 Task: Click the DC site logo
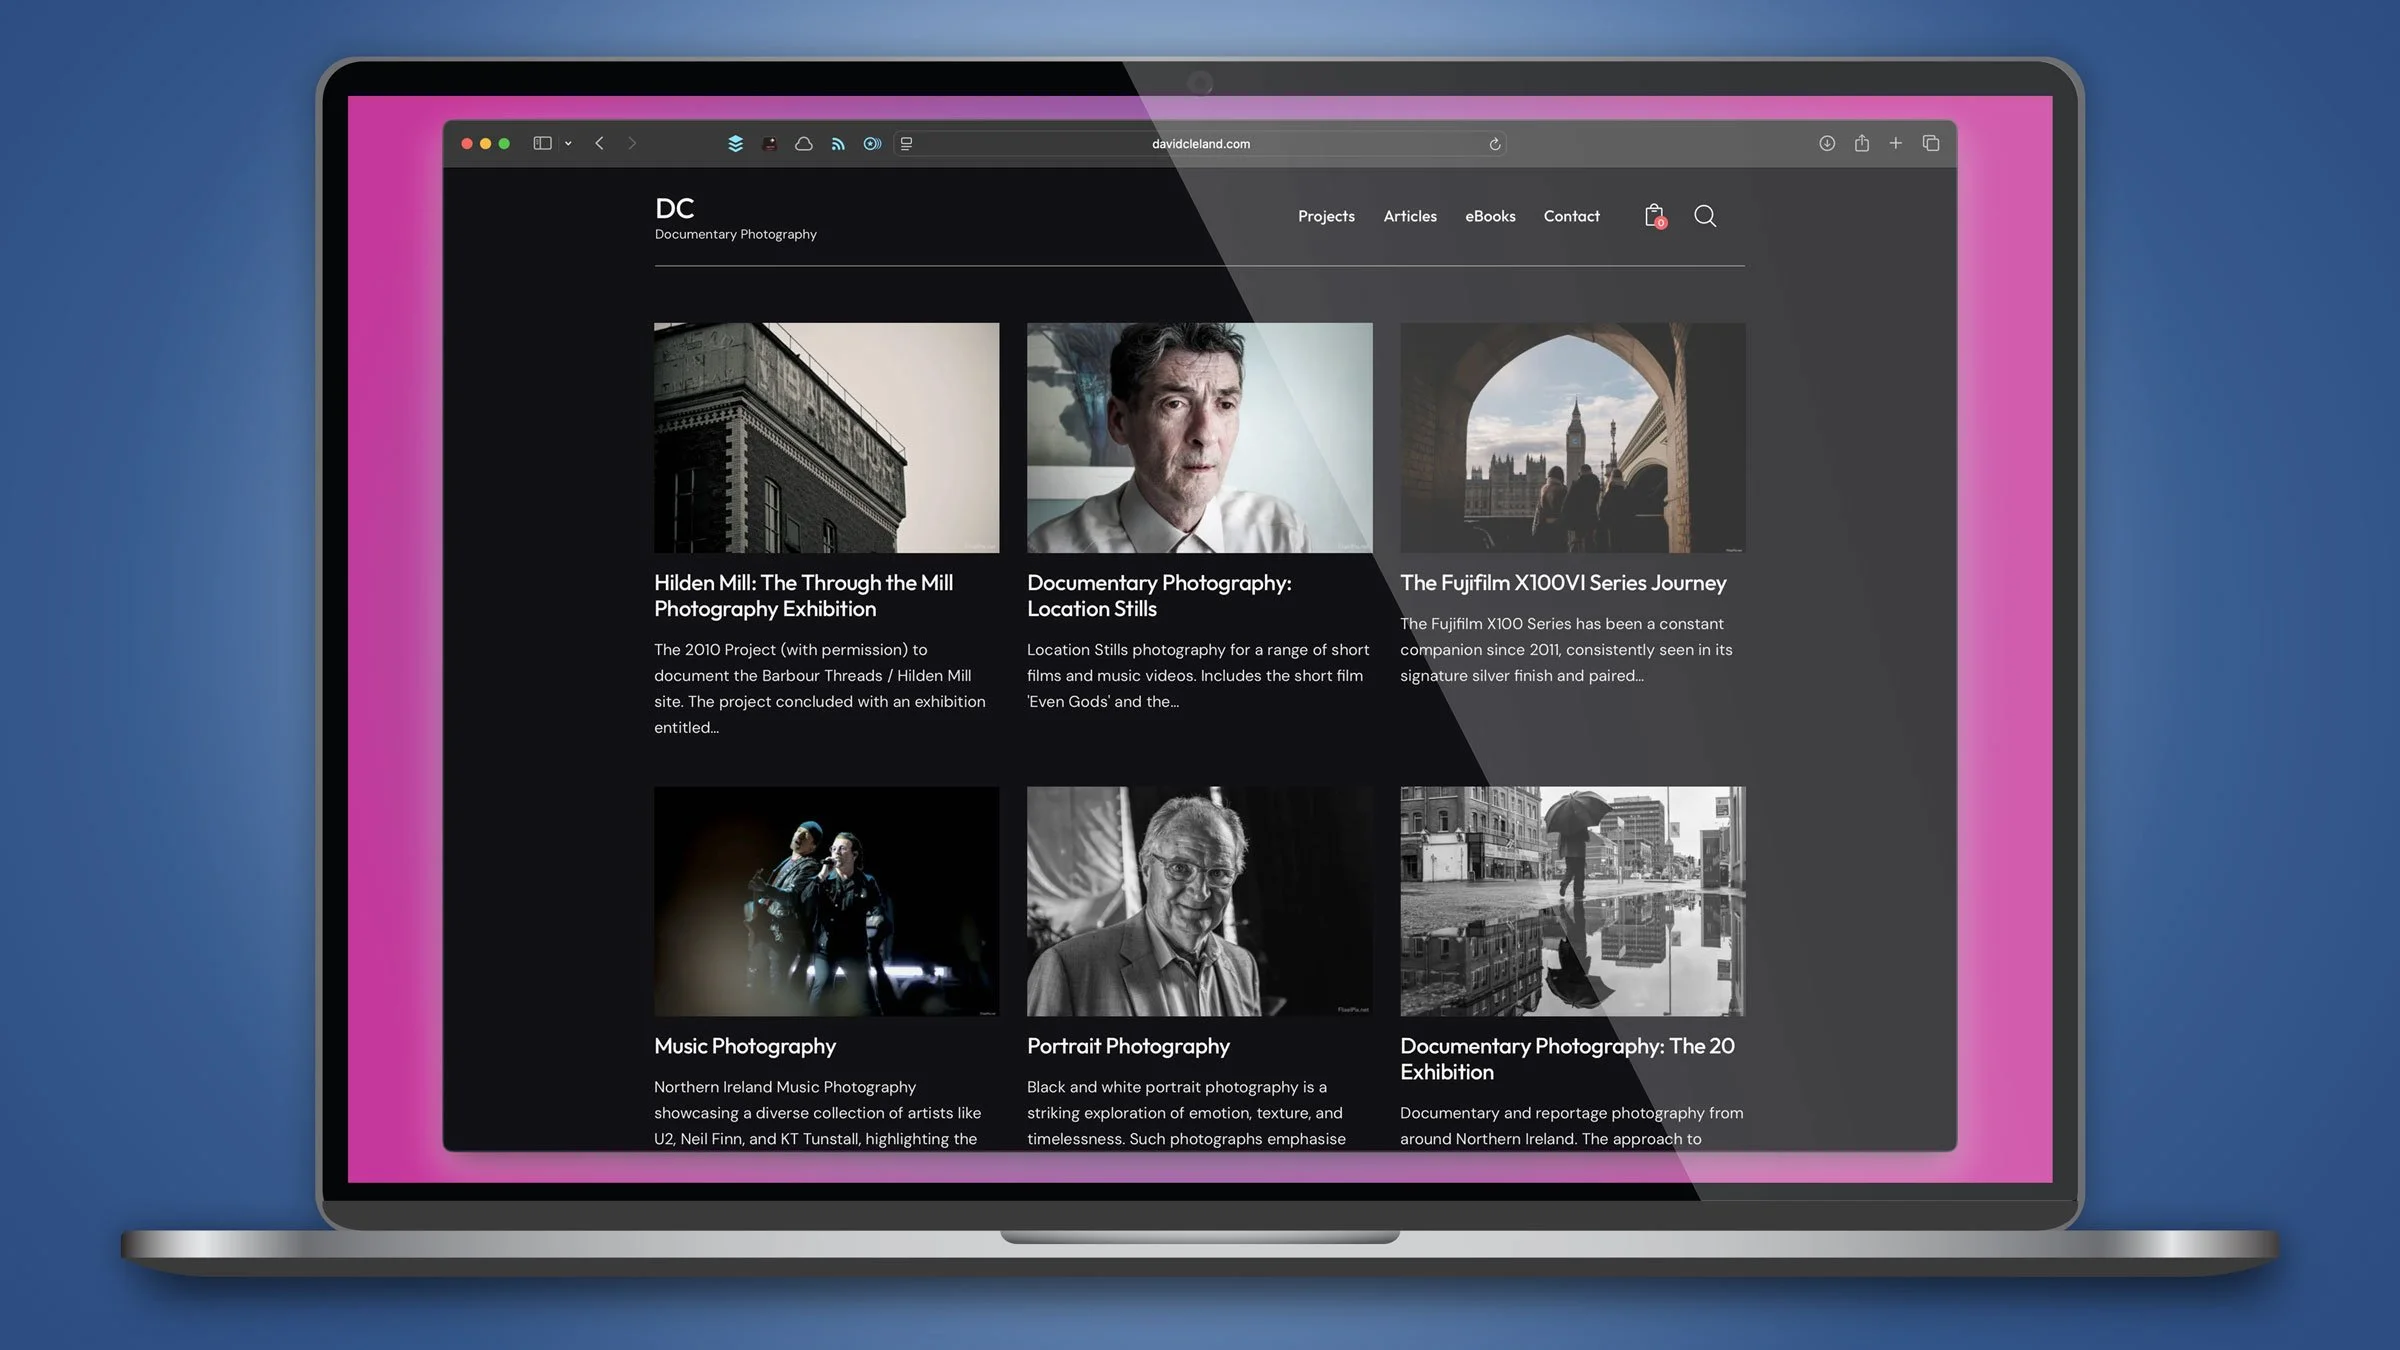675,208
